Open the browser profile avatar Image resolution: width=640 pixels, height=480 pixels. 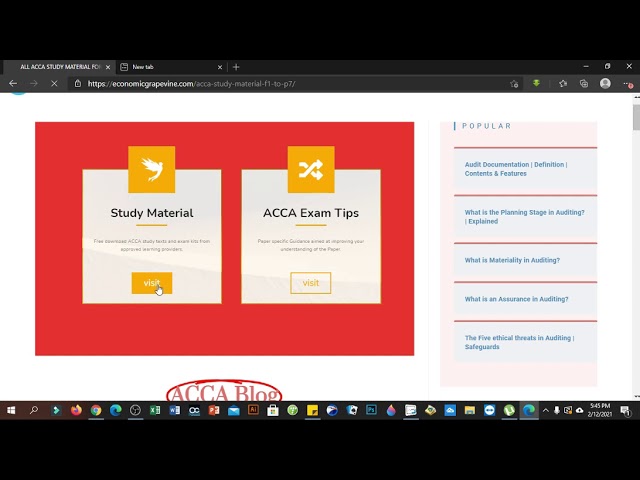[x=605, y=83]
